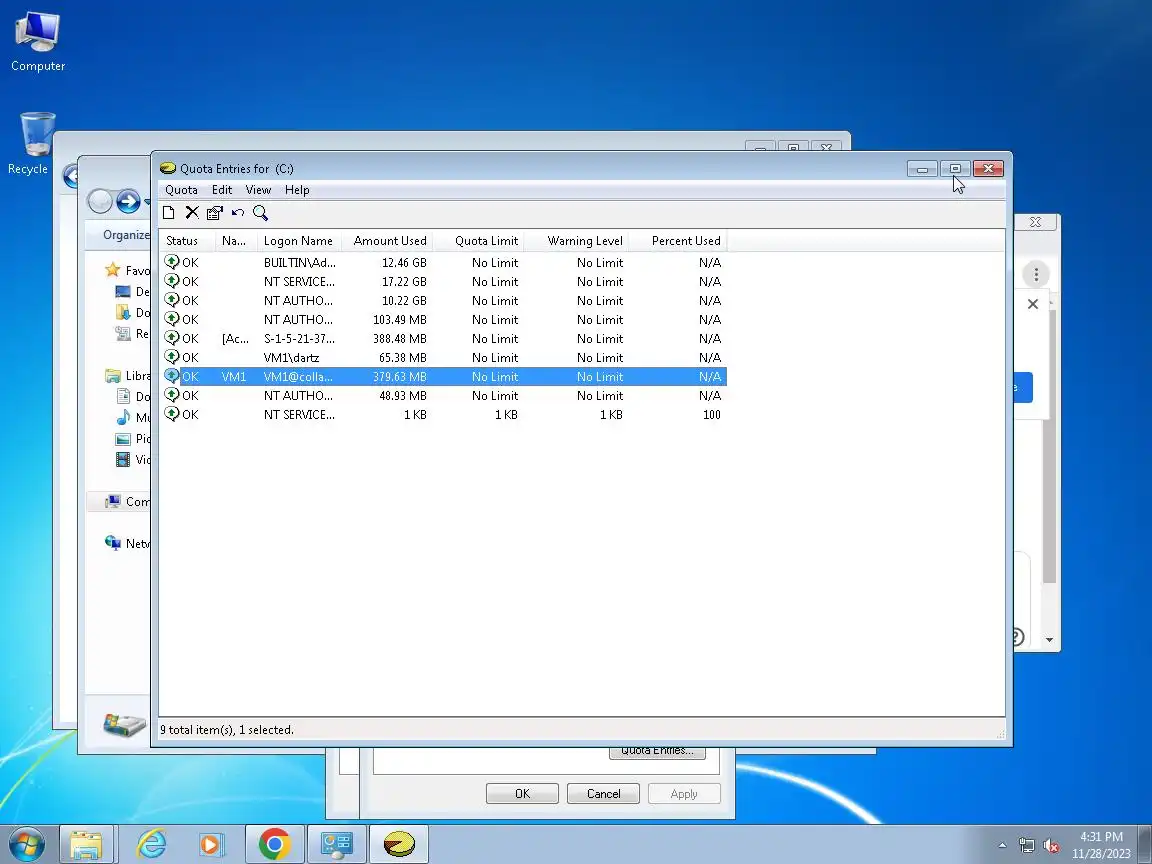Close the panel with the X in right window
This screenshot has height=864, width=1152.
point(1032,303)
